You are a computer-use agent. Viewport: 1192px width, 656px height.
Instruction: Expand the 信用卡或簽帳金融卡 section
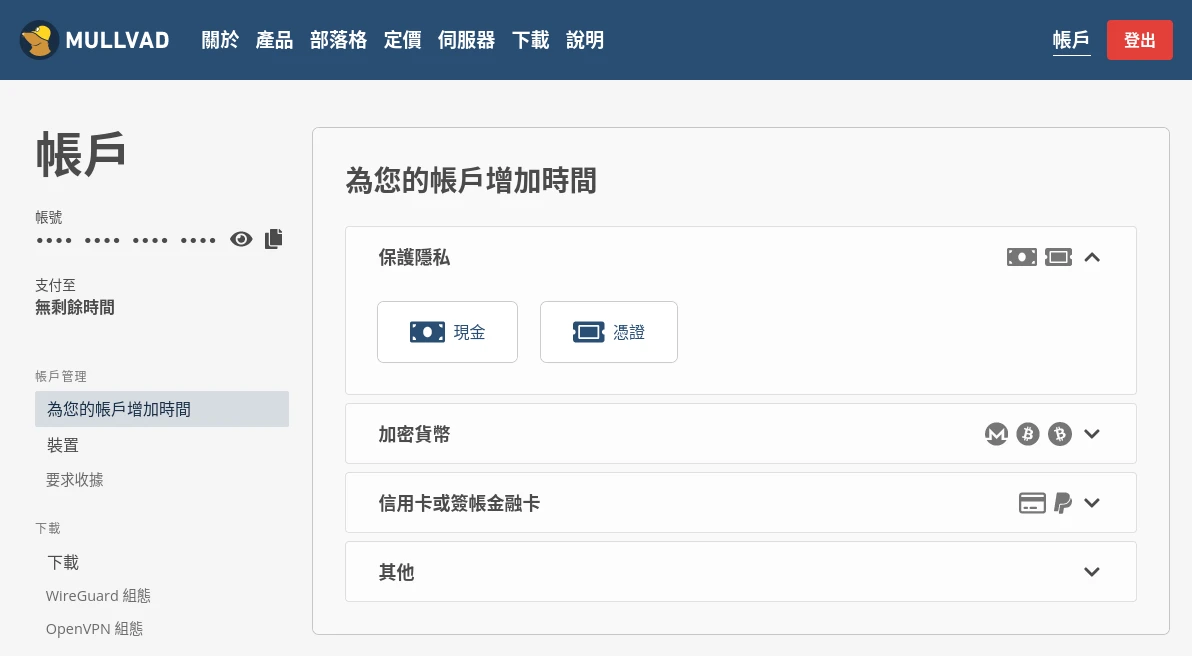tap(1092, 503)
